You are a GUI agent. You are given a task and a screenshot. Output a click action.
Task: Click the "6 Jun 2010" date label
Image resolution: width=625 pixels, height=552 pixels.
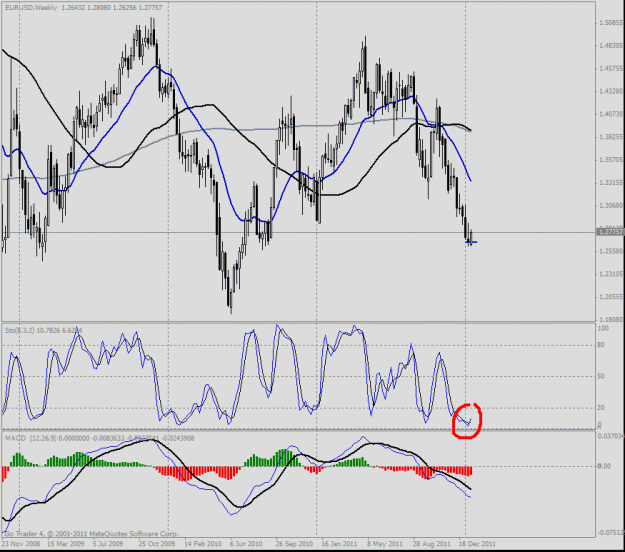(x=246, y=544)
